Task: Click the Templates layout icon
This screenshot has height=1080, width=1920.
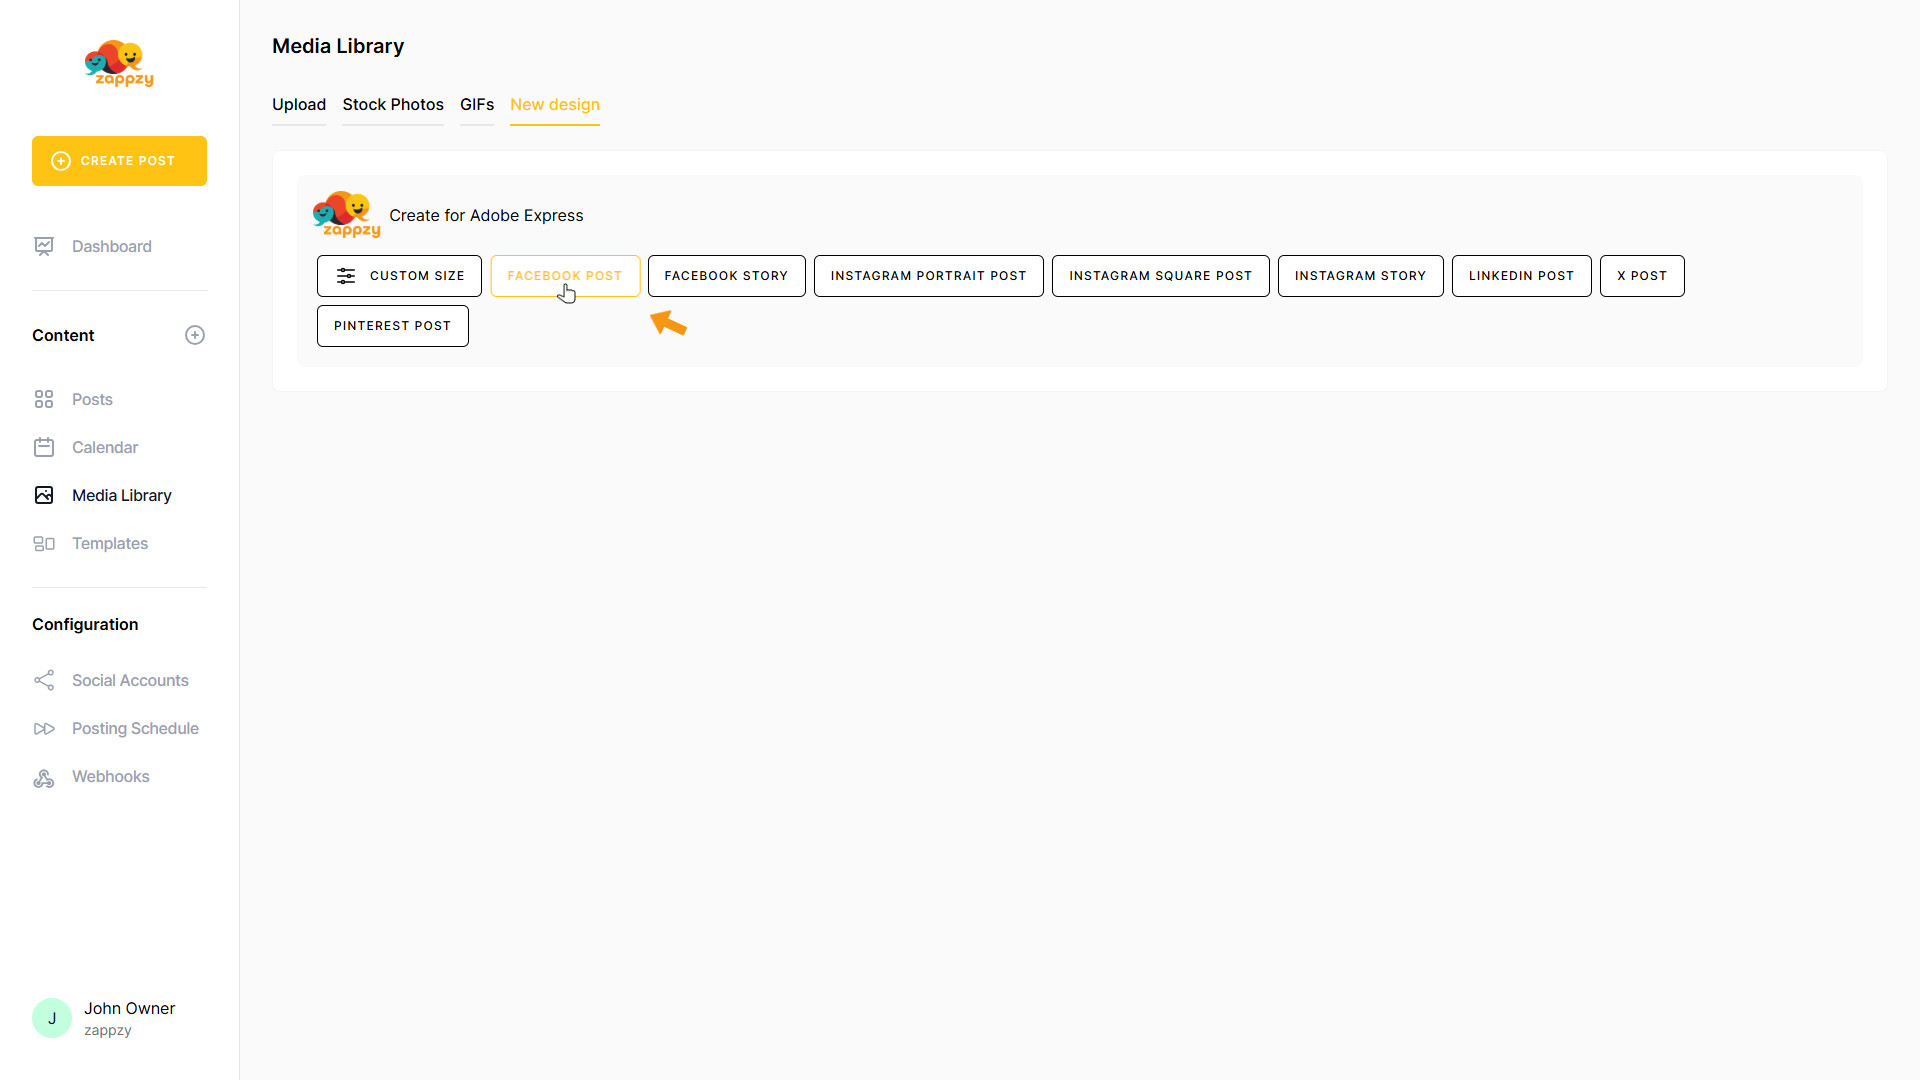Action: point(44,543)
